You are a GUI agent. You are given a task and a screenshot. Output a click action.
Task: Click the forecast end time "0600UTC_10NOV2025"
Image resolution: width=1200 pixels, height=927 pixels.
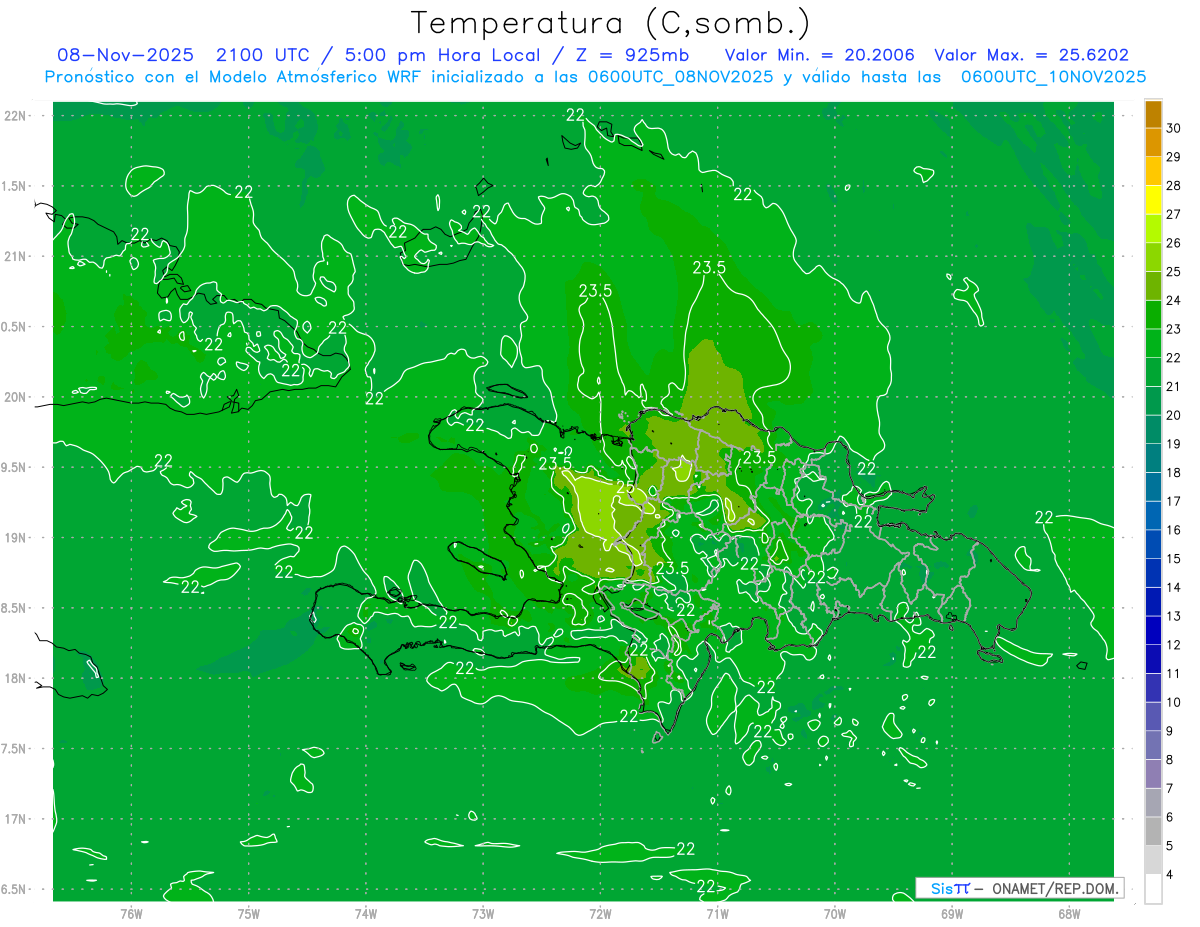point(1053,77)
